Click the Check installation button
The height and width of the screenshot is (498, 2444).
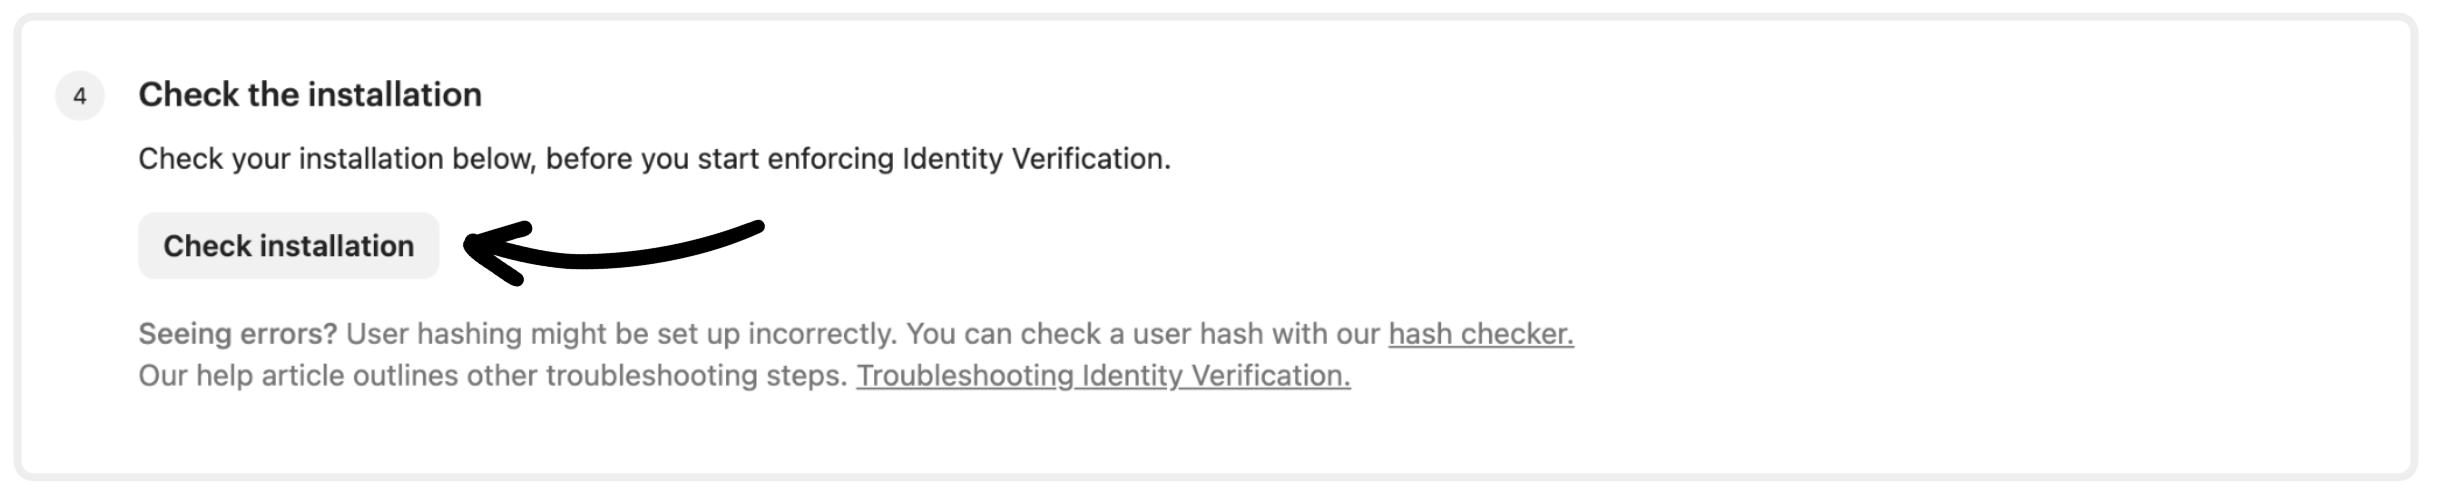pyautogui.click(x=288, y=246)
